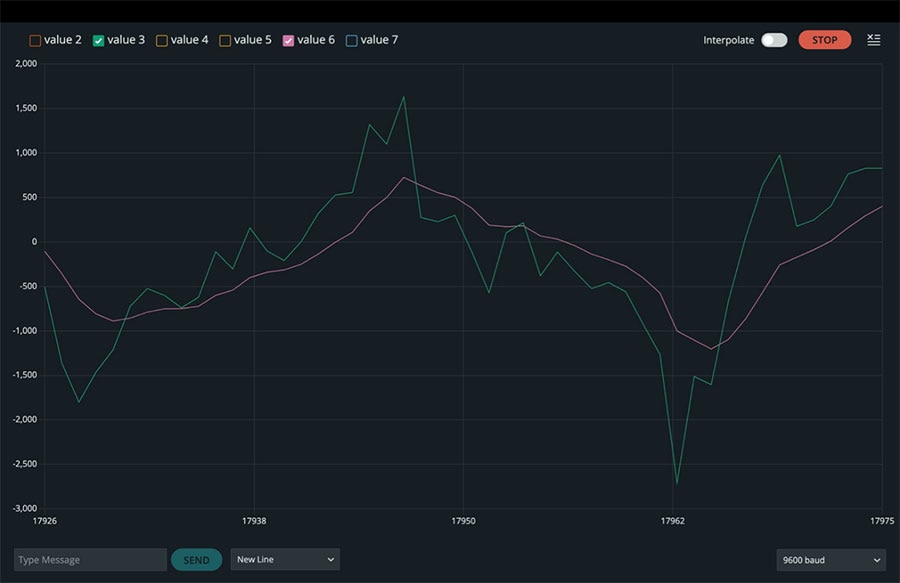
Task: Click the highest peak of pink line
Action: [403, 177]
